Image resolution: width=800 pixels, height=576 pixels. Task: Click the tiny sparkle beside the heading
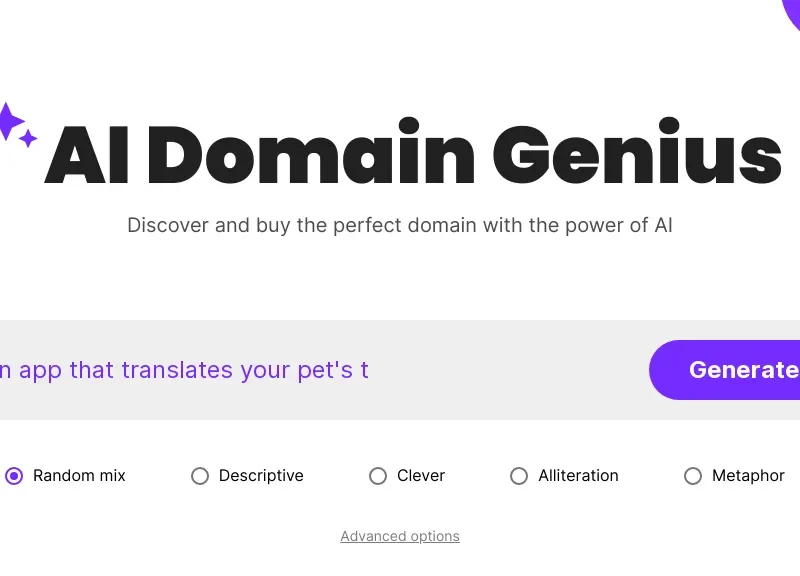[28, 138]
